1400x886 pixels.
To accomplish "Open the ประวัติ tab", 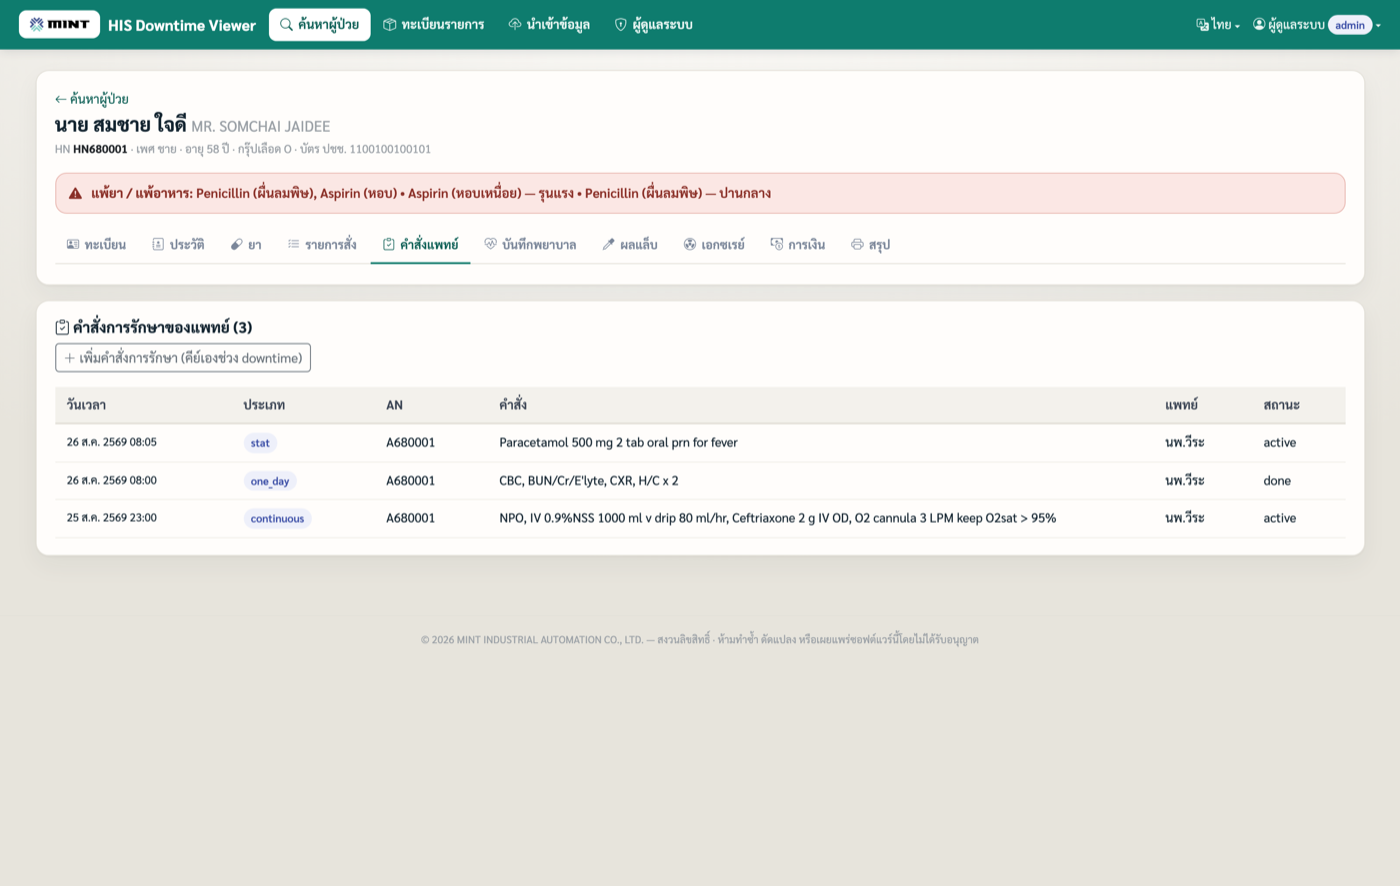I will (178, 244).
